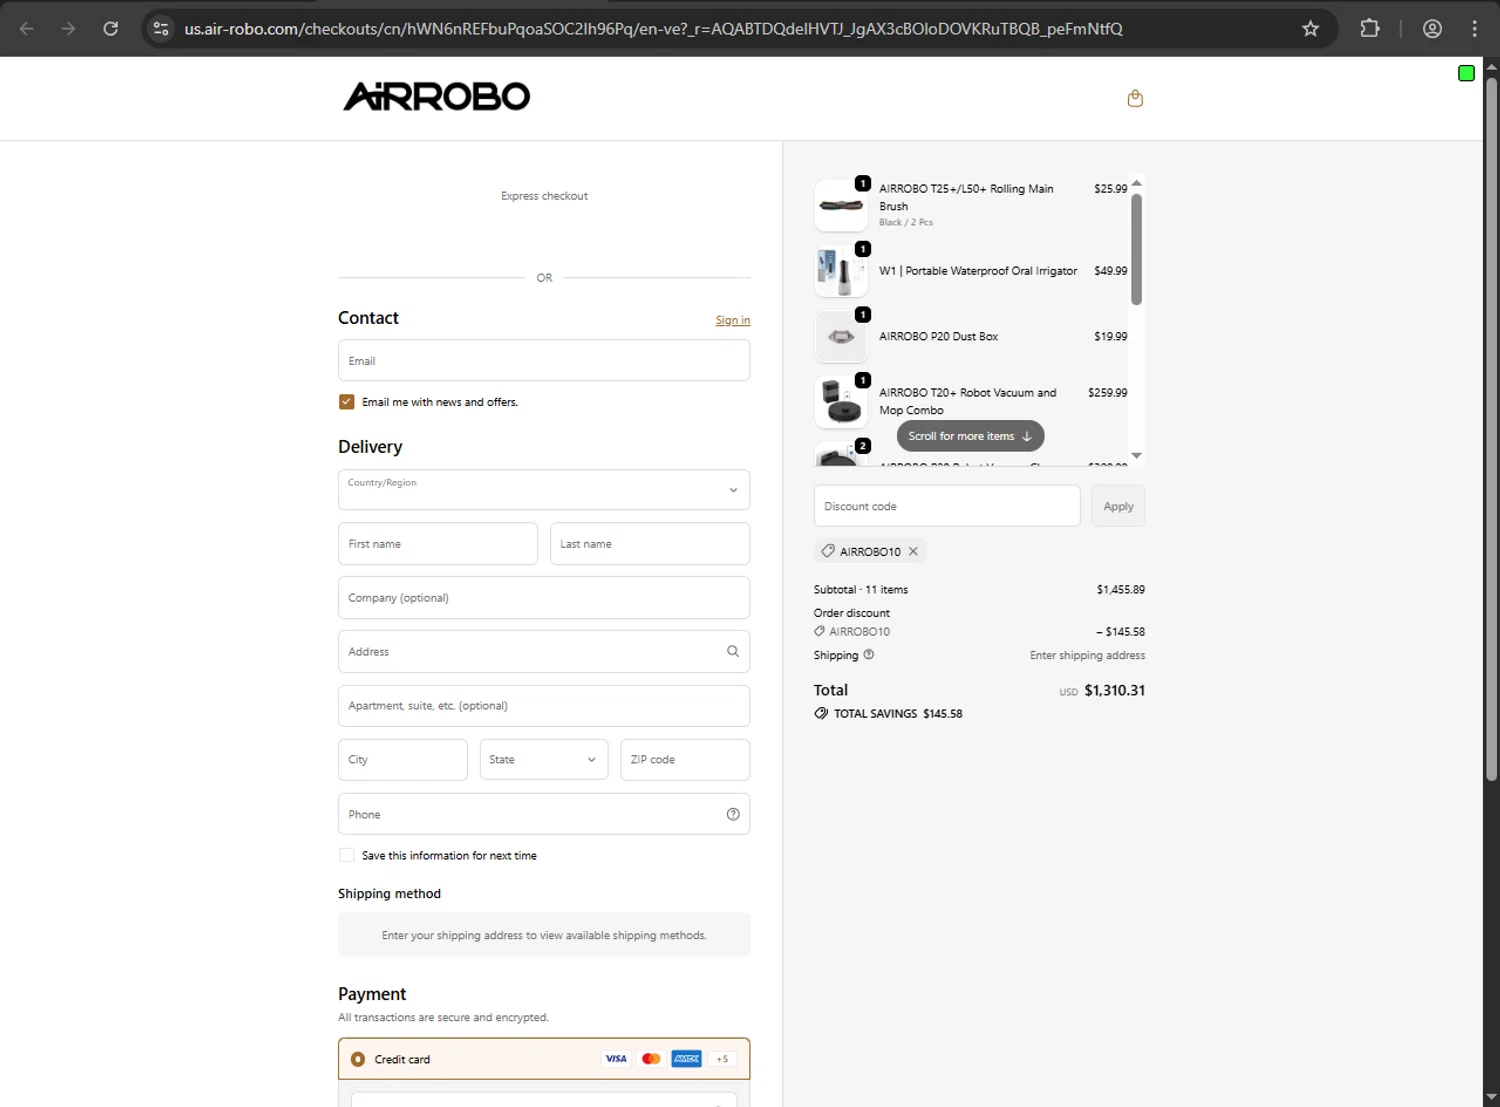The height and width of the screenshot is (1107, 1500).
Task: Focus the Email input field
Action: pyautogui.click(x=544, y=360)
